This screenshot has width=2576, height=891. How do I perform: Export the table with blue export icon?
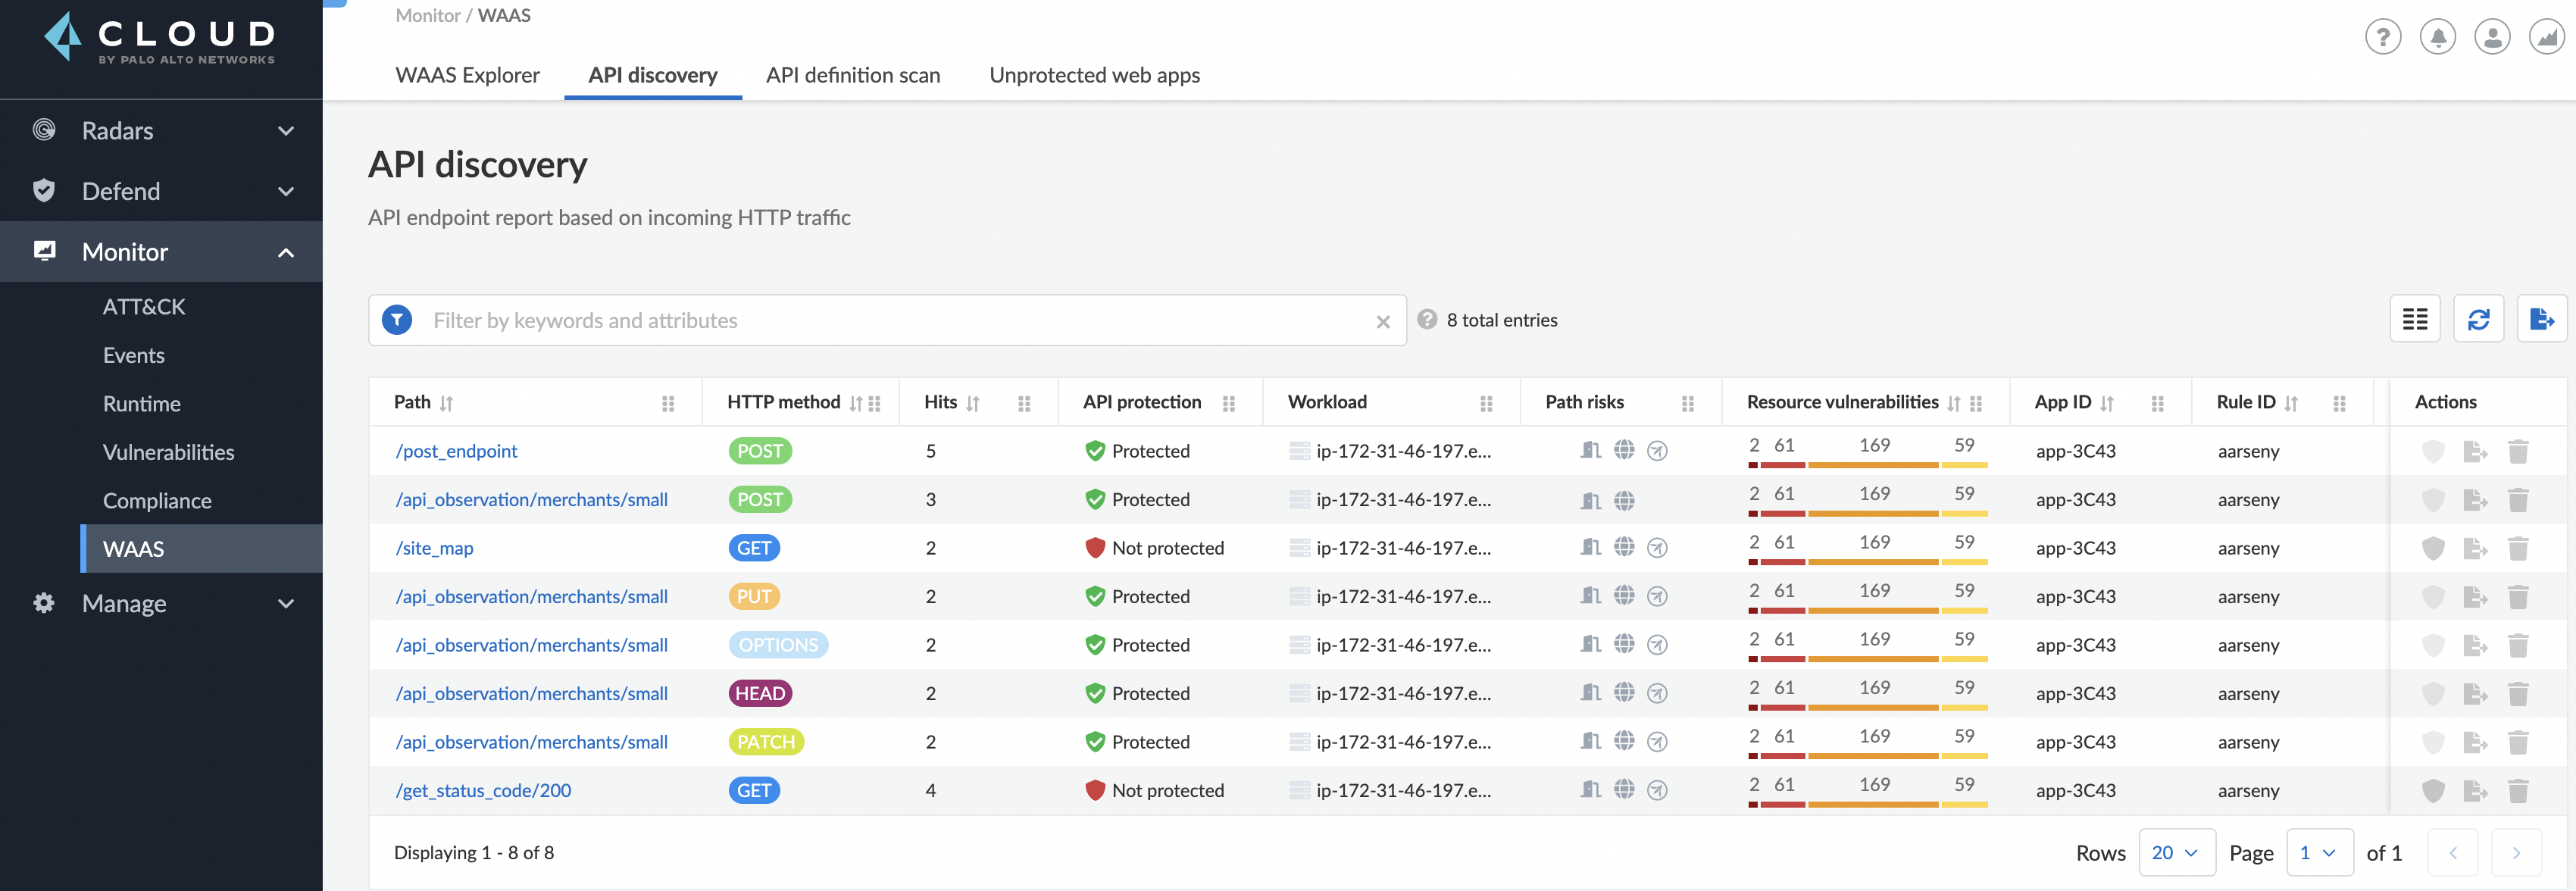[x=2542, y=319]
